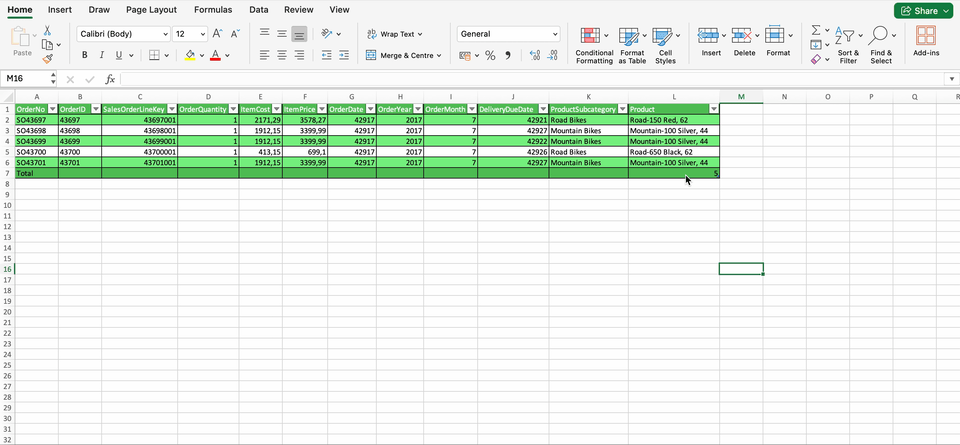Viewport: 960px width, 445px height.
Task: Apply the yellow fill colour
Action: pyautogui.click(x=190, y=55)
